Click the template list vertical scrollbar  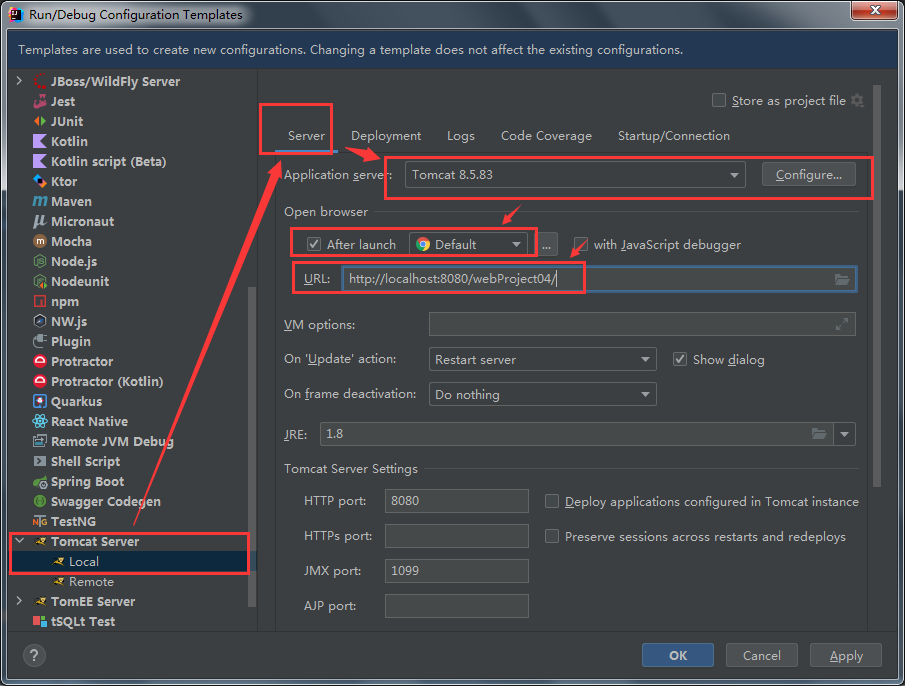point(252,447)
